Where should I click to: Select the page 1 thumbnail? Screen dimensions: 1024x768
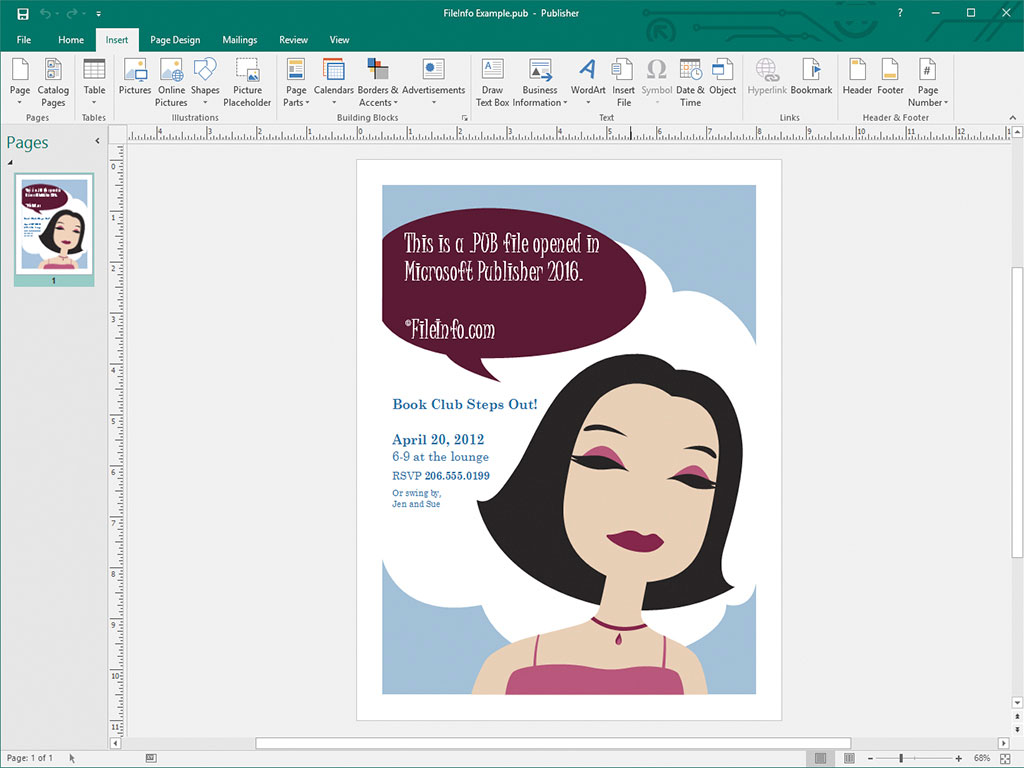coord(54,225)
